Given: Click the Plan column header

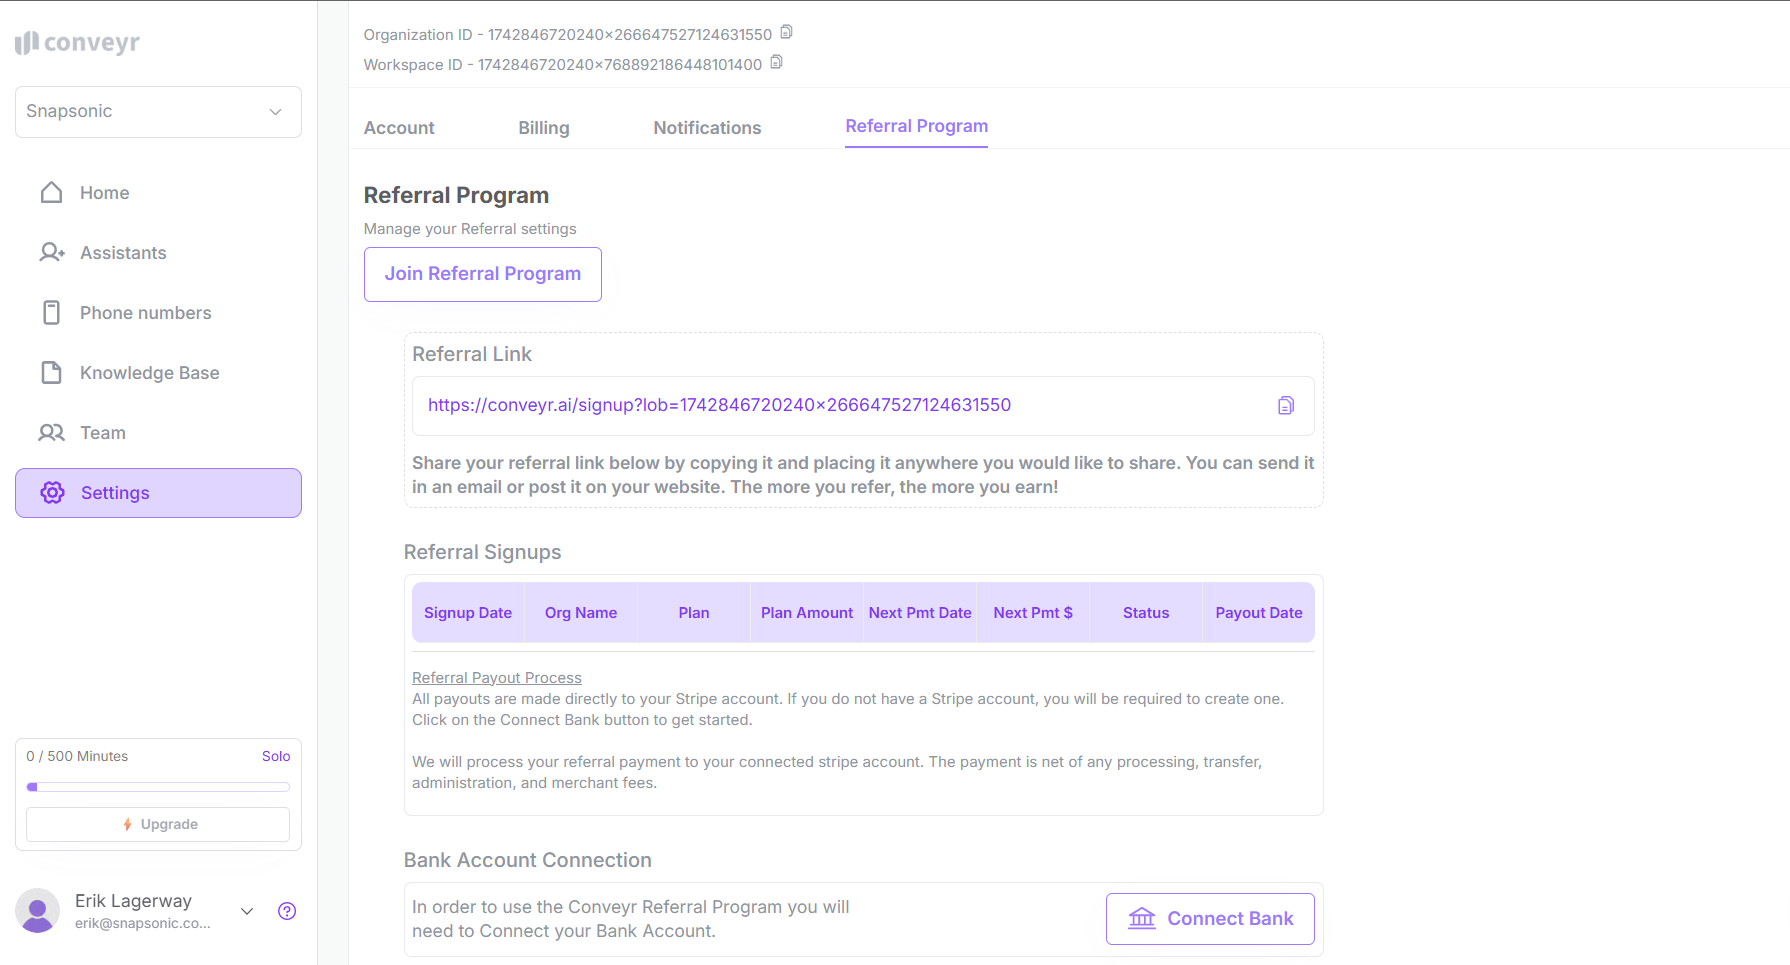Looking at the screenshot, I should coord(694,613).
